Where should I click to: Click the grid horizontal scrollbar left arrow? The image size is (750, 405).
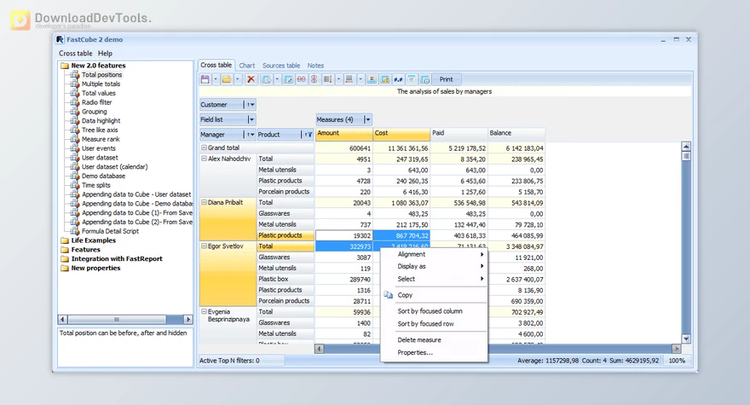pyautogui.click(x=320, y=349)
